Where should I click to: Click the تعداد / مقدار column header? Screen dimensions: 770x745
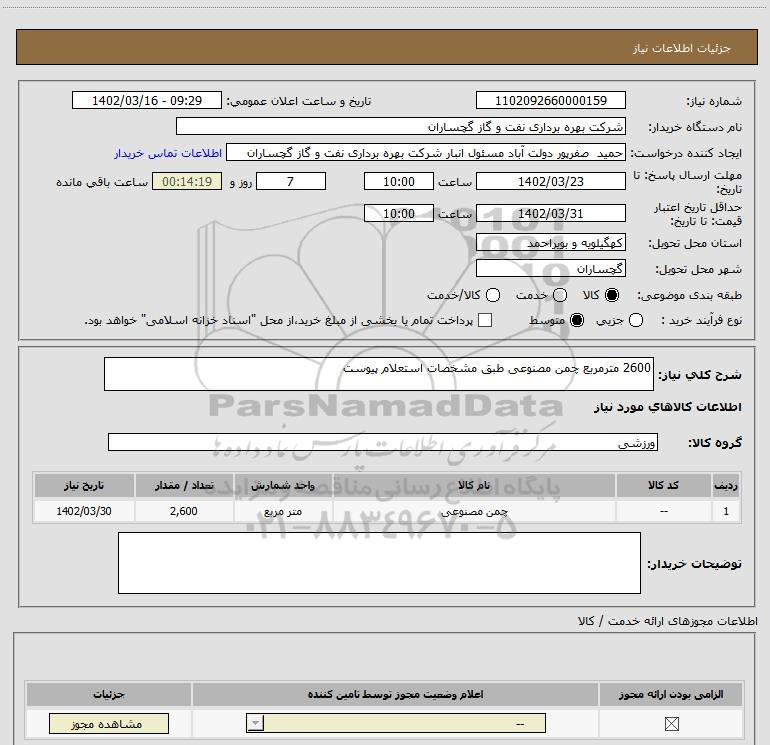click(x=184, y=485)
